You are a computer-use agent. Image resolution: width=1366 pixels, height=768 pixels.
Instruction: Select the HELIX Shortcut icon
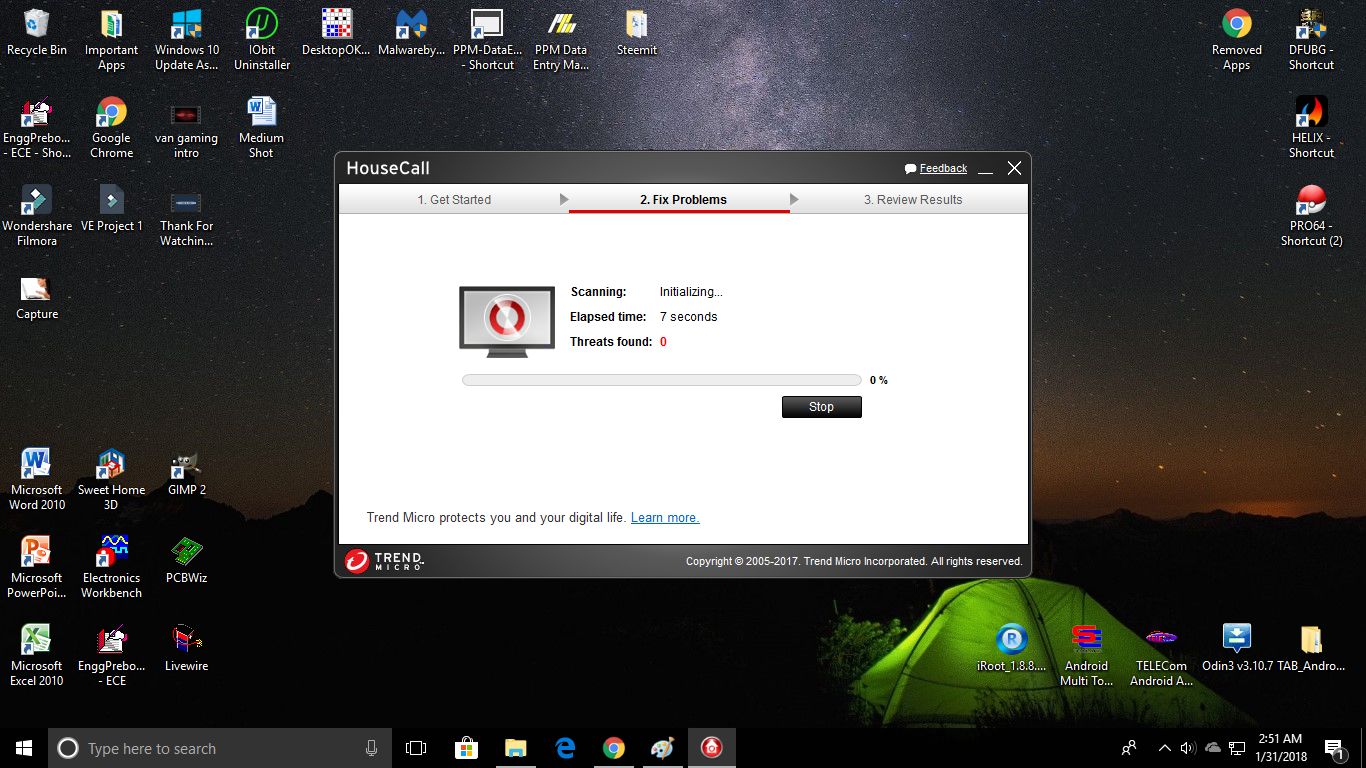(x=1311, y=128)
